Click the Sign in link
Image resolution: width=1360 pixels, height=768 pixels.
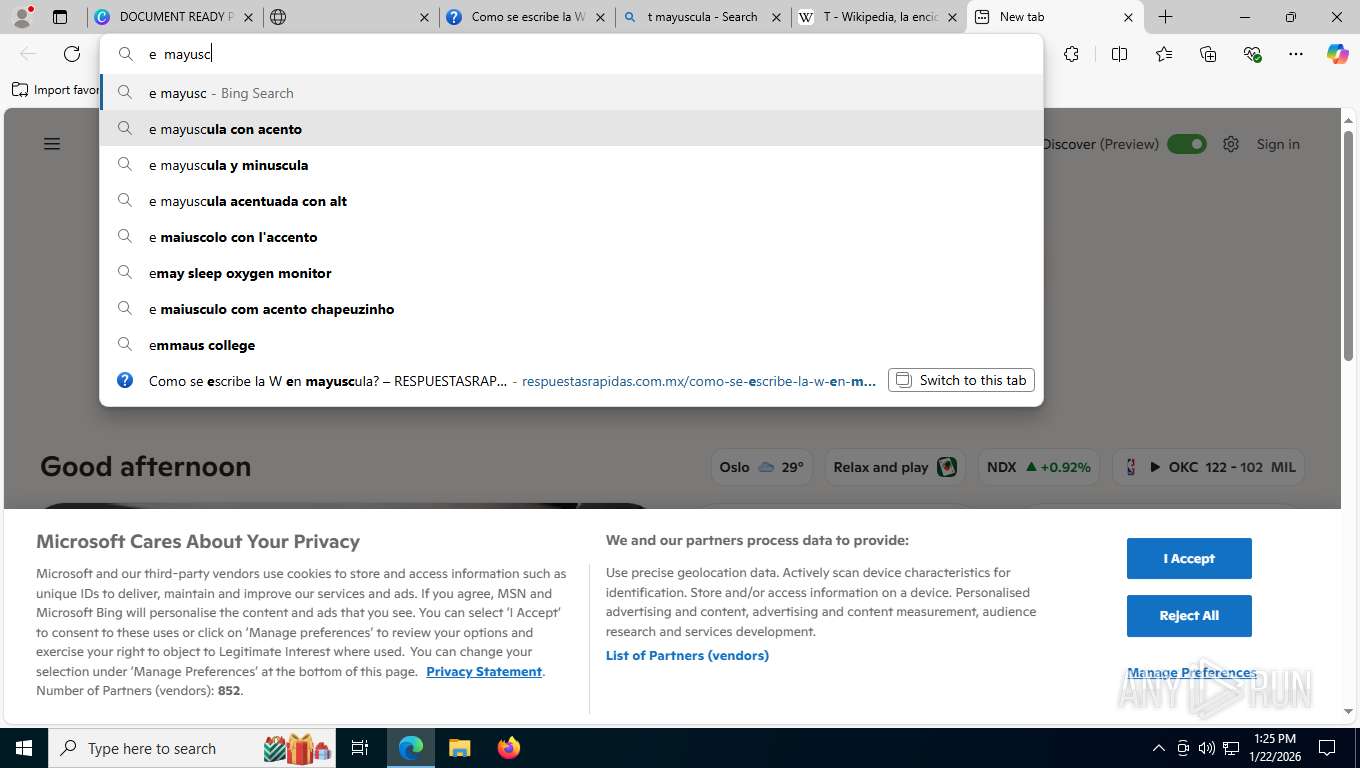pyautogui.click(x=1278, y=144)
